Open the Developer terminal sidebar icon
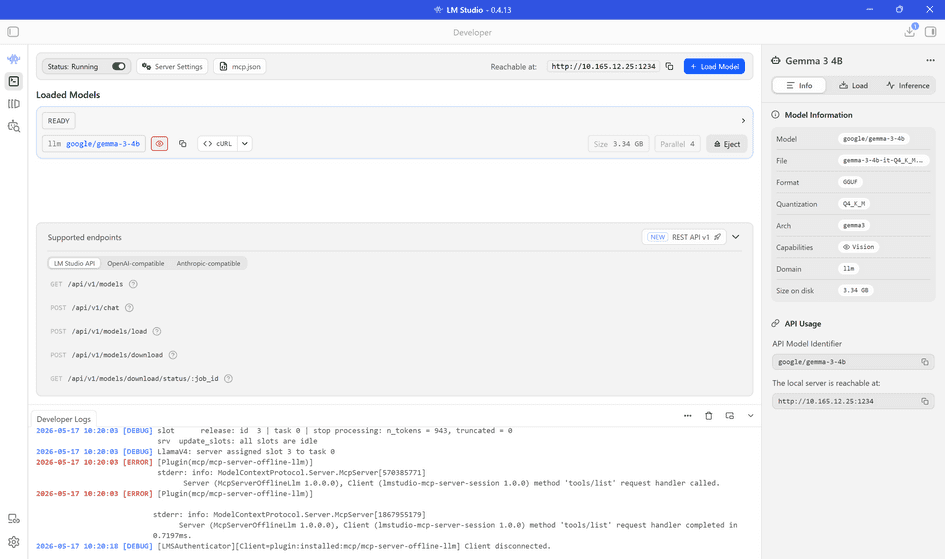The width and height of the screenshot is (945, 559). pyautogui.click(x=13, y=81)
